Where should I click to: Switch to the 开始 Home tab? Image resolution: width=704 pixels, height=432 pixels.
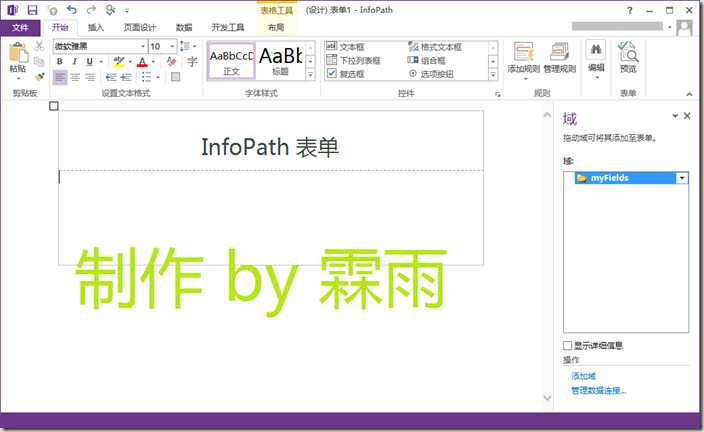coord(60,27)
